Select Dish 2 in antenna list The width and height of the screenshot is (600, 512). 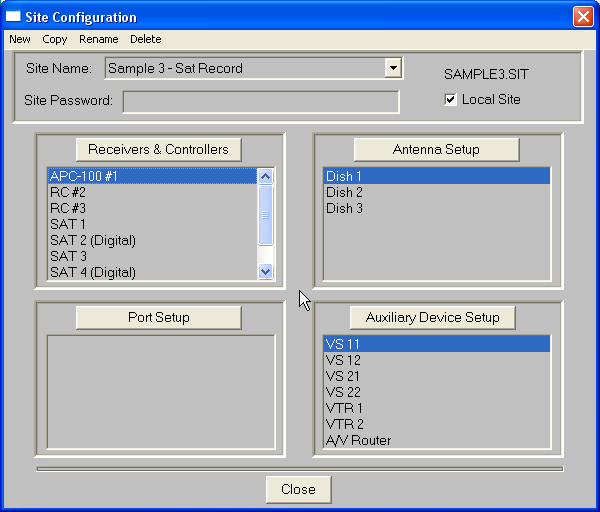[x=344, y=192]
